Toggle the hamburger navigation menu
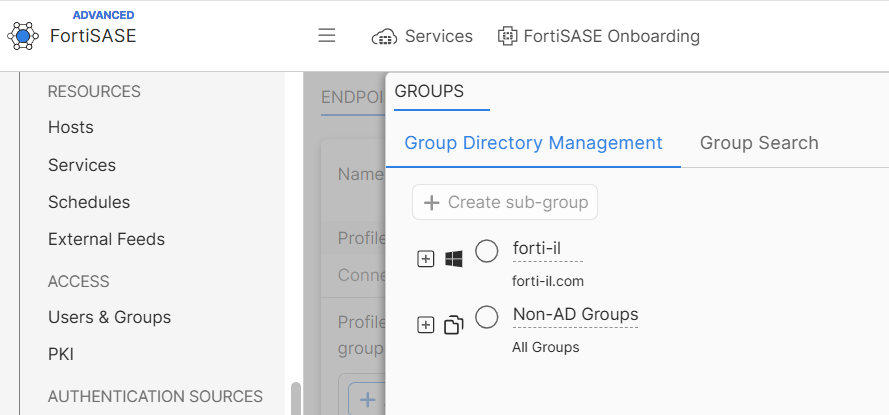 click(326, 36)
